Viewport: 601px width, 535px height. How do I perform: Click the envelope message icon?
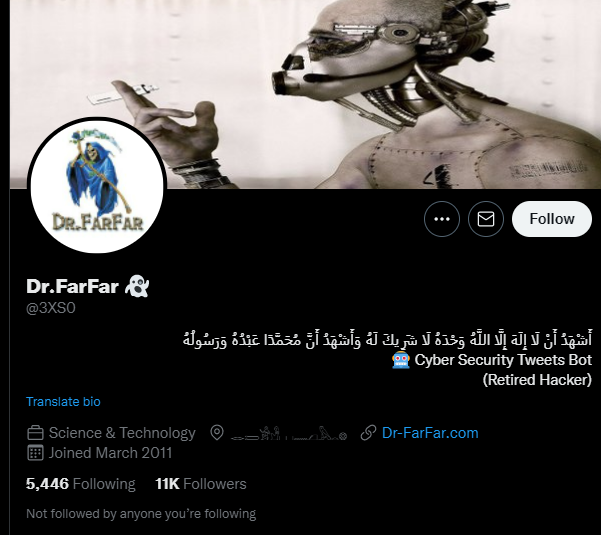[486, 219]
